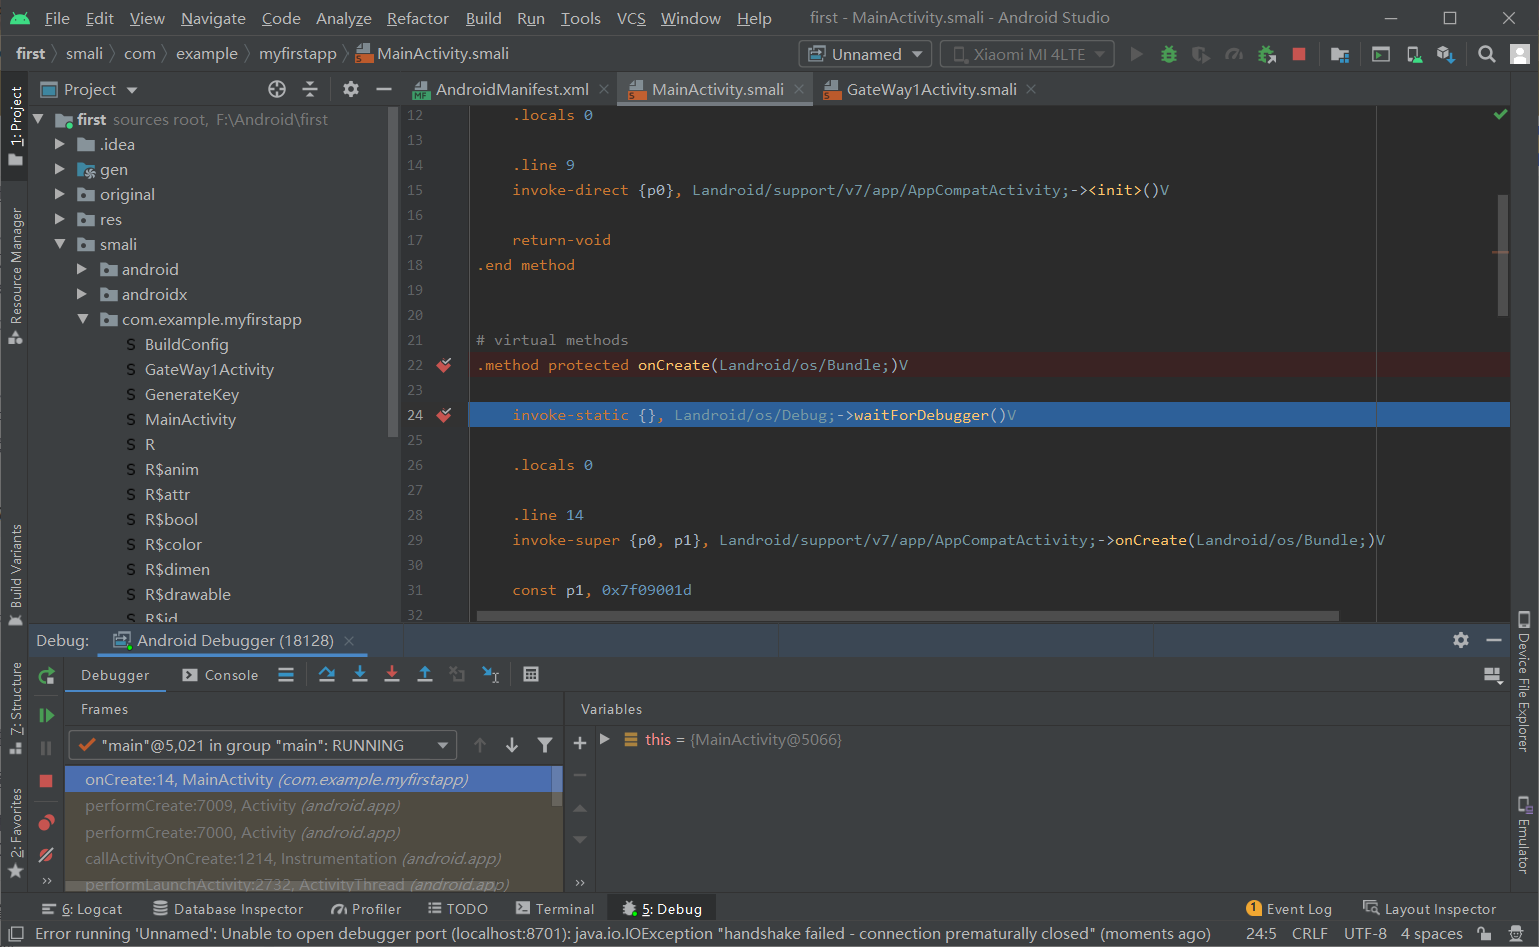Click the Run app play icon
Screen dimensions: 1539x947
pyautogui.click(x=1136, y=54)
